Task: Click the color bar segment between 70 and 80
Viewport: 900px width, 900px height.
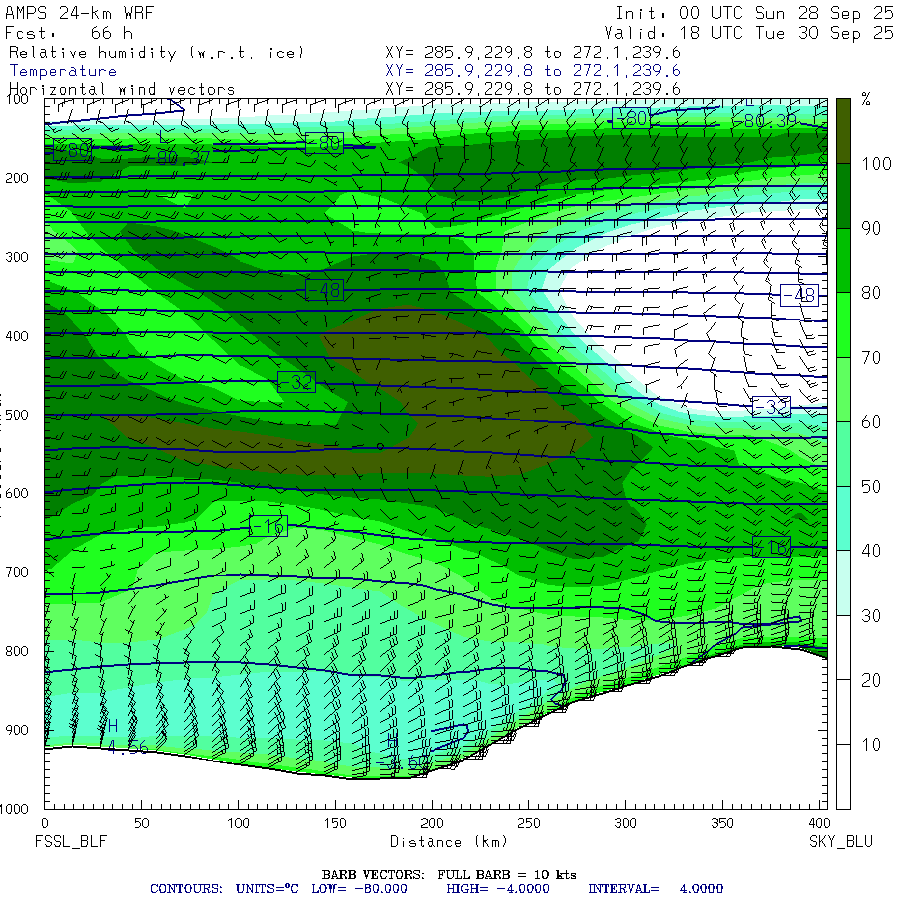Action: pyautogui.click(x=843, y=325)
